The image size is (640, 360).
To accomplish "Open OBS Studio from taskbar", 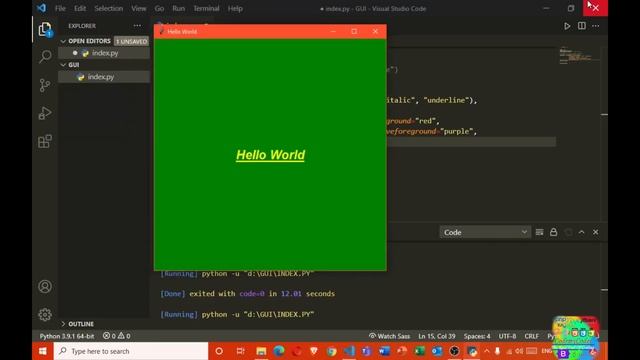I will coord(454,351).
